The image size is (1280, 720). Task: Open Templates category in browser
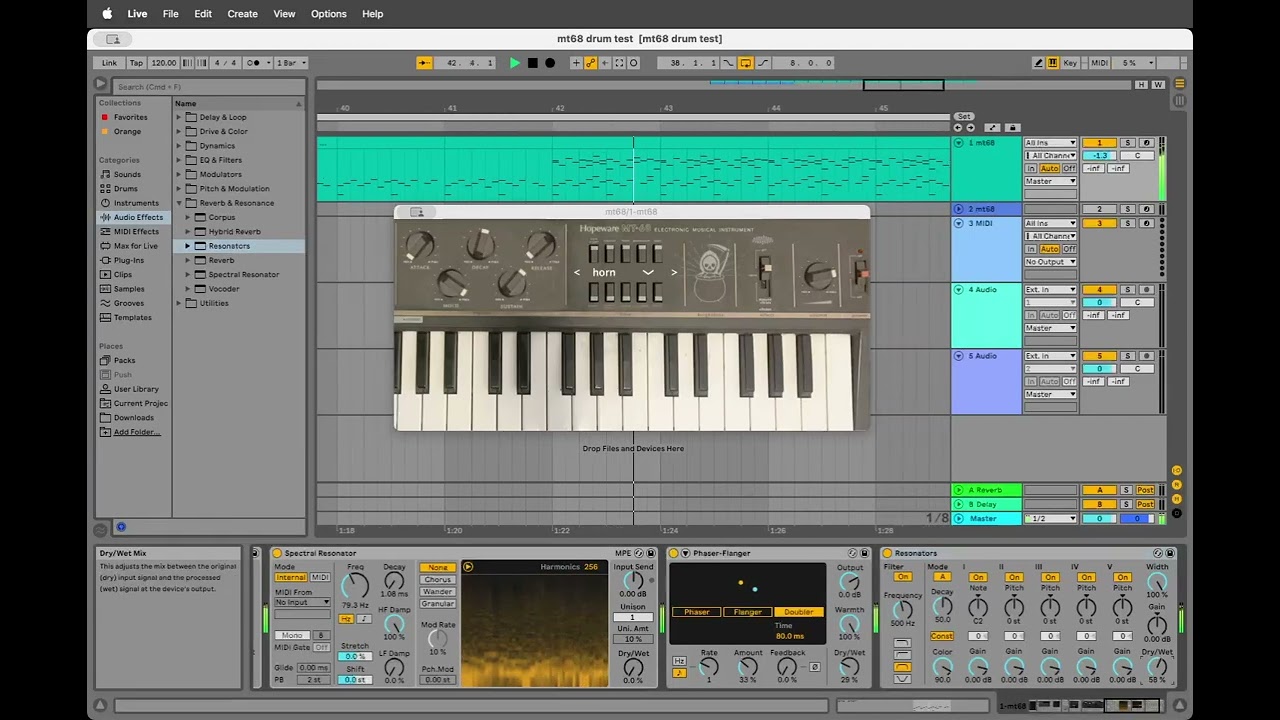[133, 317]
